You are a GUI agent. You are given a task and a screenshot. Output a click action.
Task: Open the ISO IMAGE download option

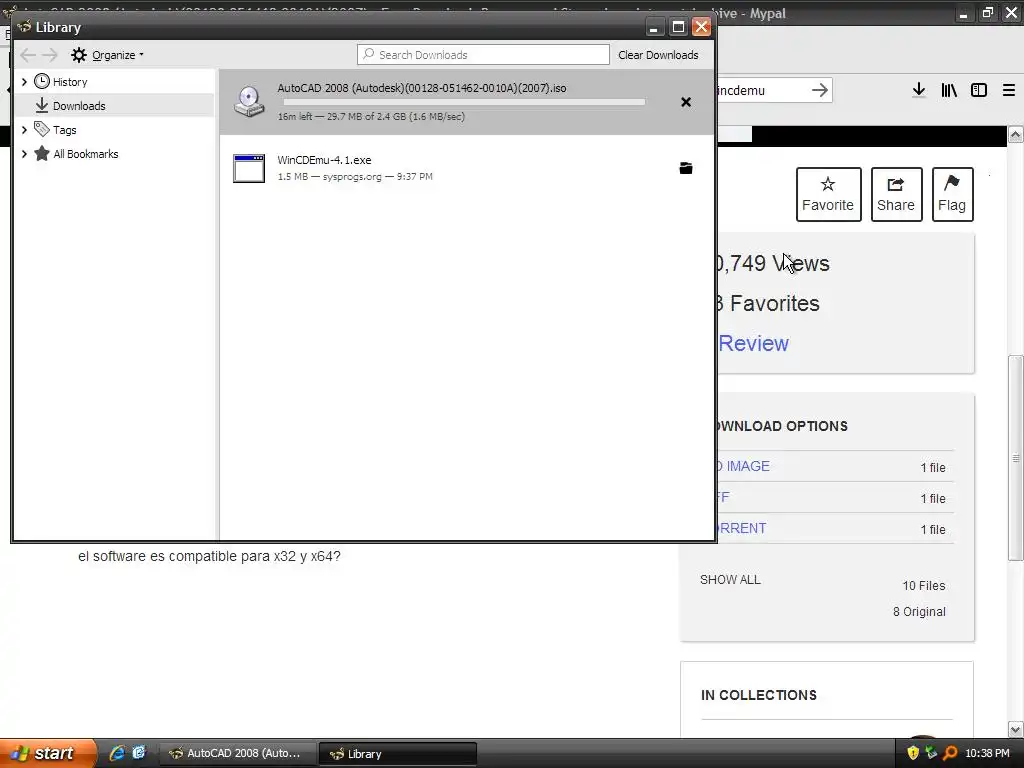coord(743,466)
